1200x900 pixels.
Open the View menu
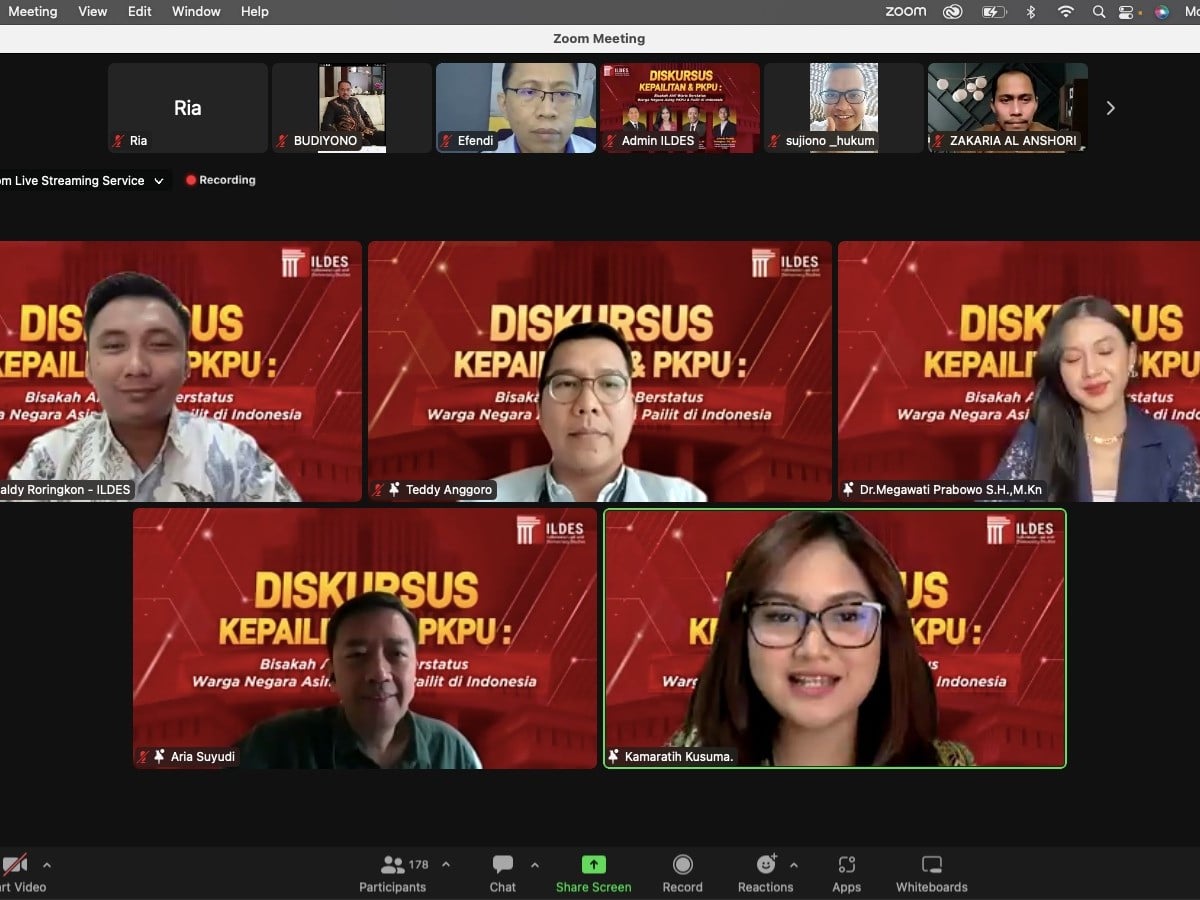click(92, 11)
